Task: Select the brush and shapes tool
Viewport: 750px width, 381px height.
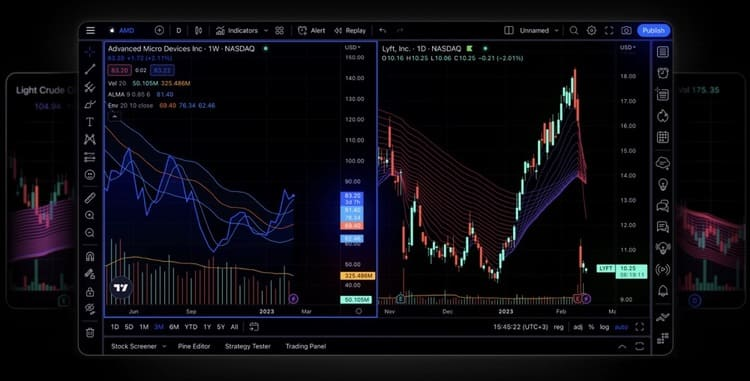Action: click(x=90, y=105)
